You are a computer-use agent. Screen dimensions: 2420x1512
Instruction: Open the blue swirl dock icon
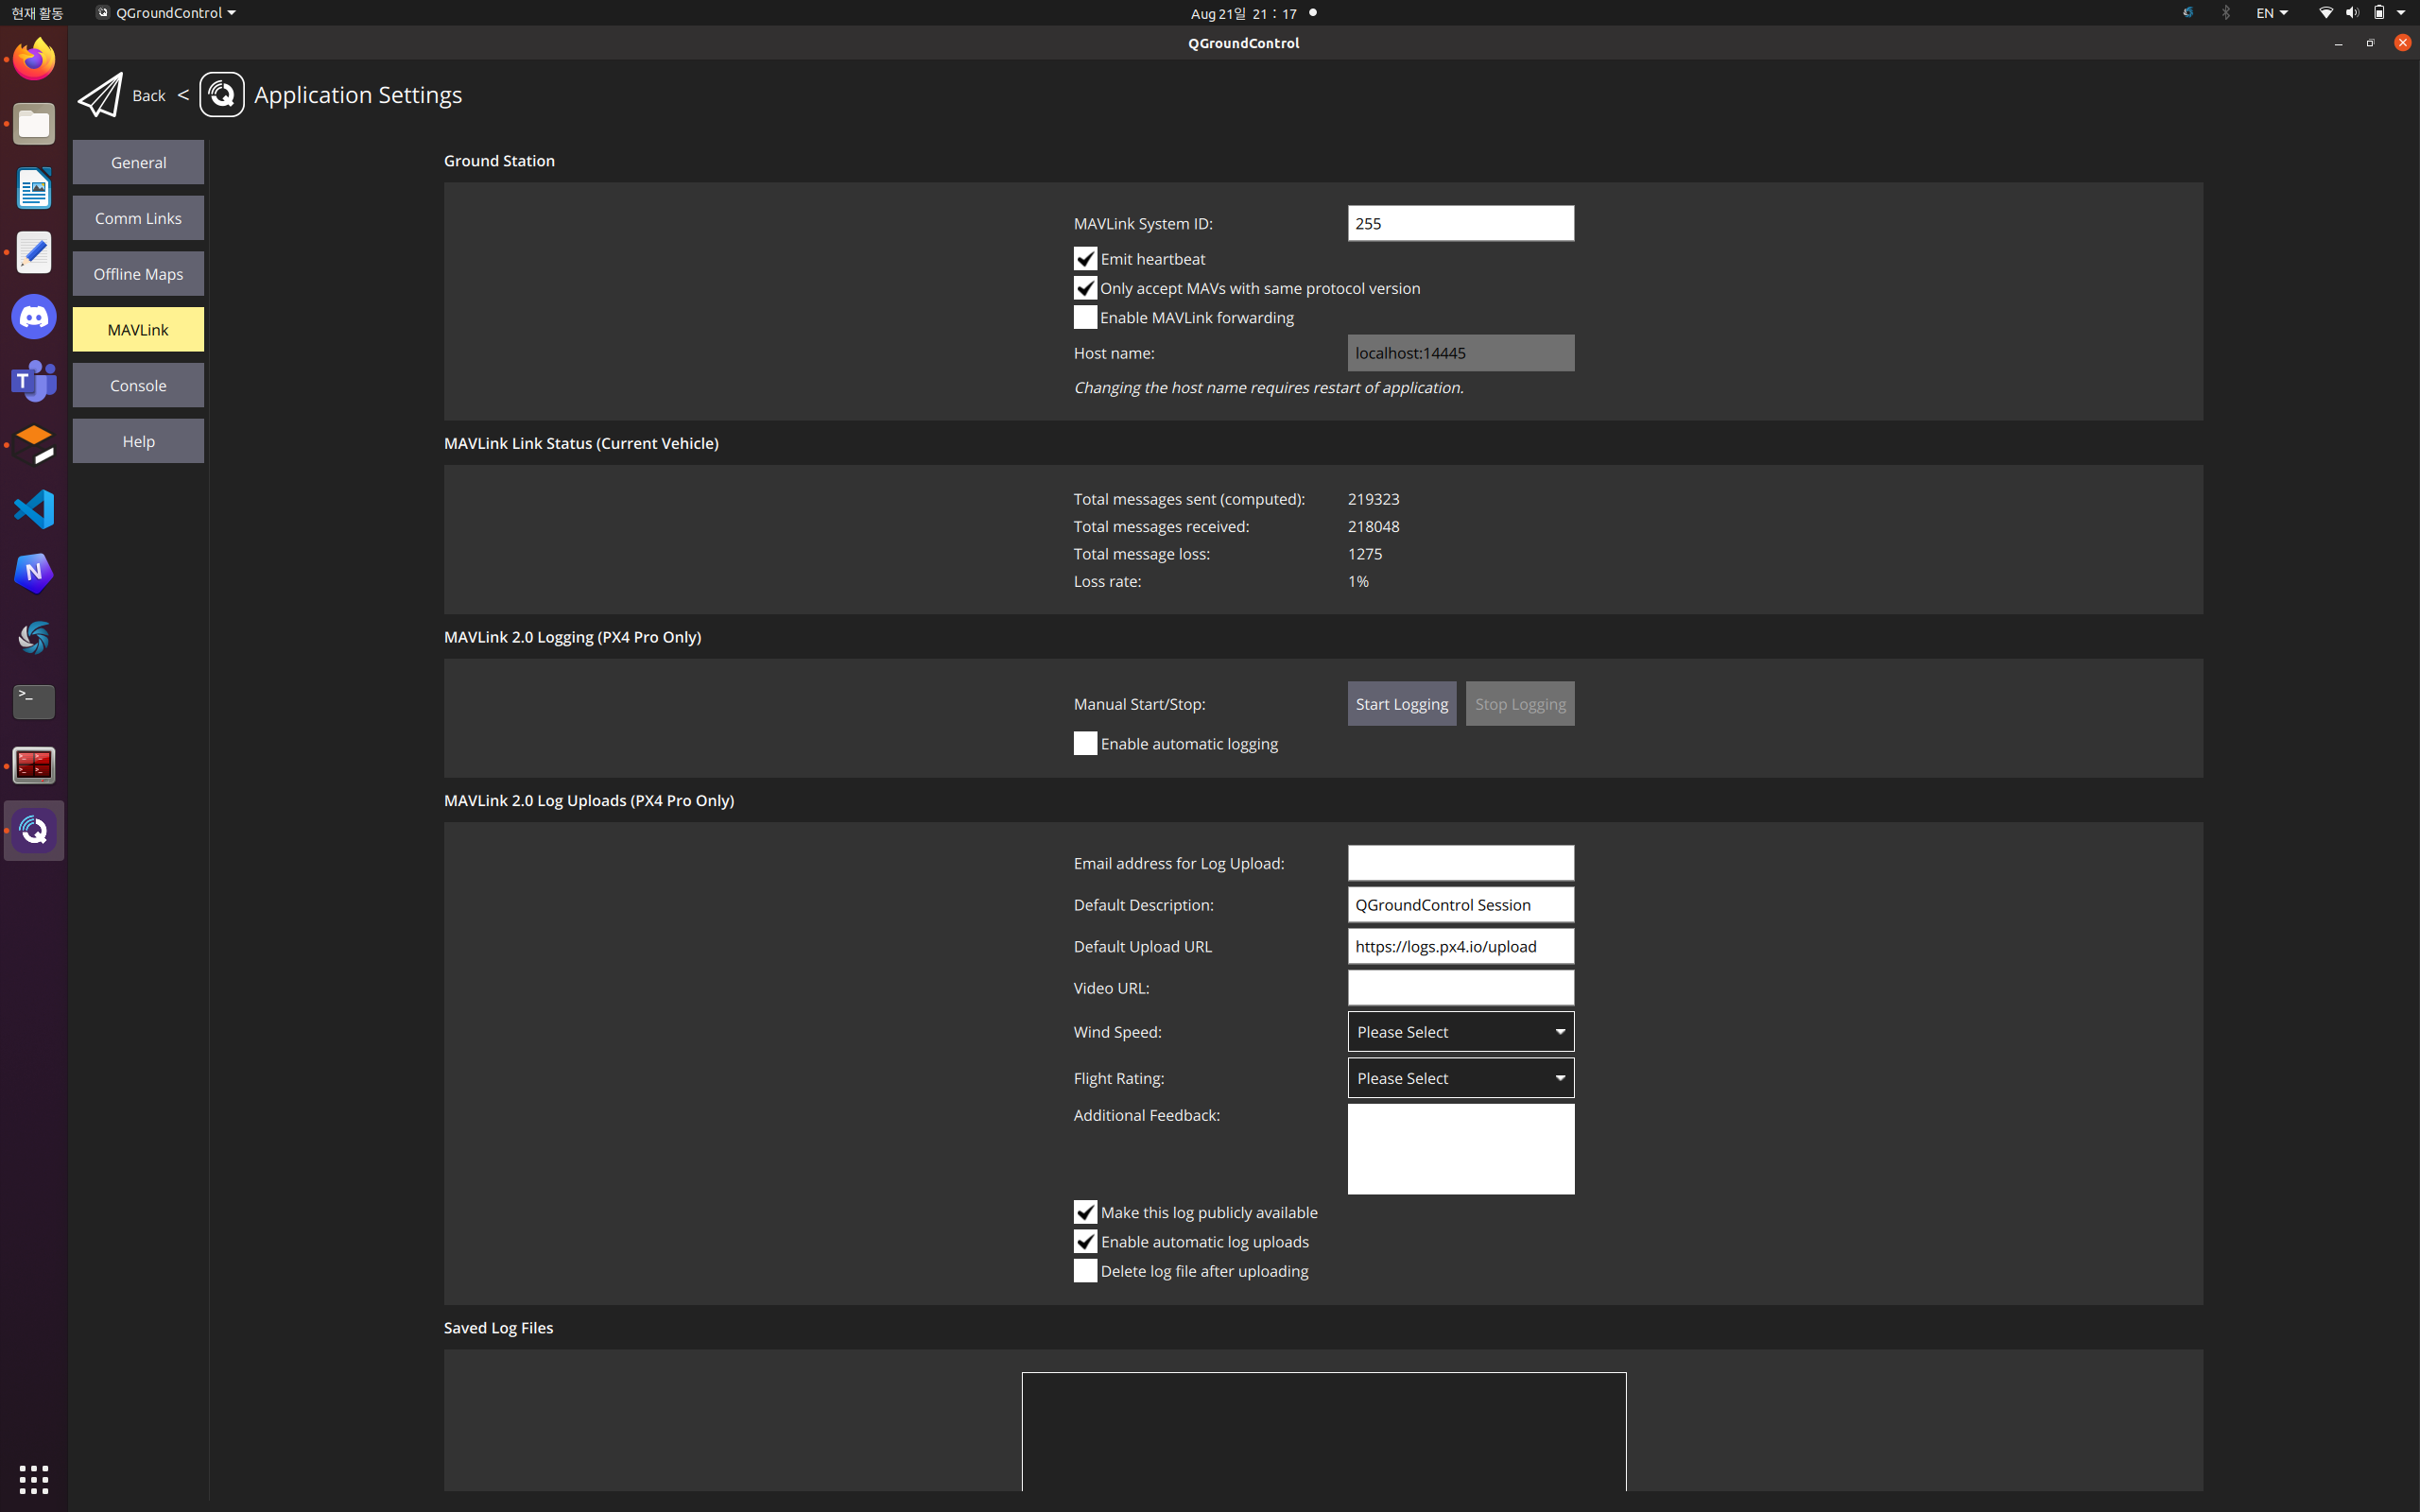click(34, 637)
